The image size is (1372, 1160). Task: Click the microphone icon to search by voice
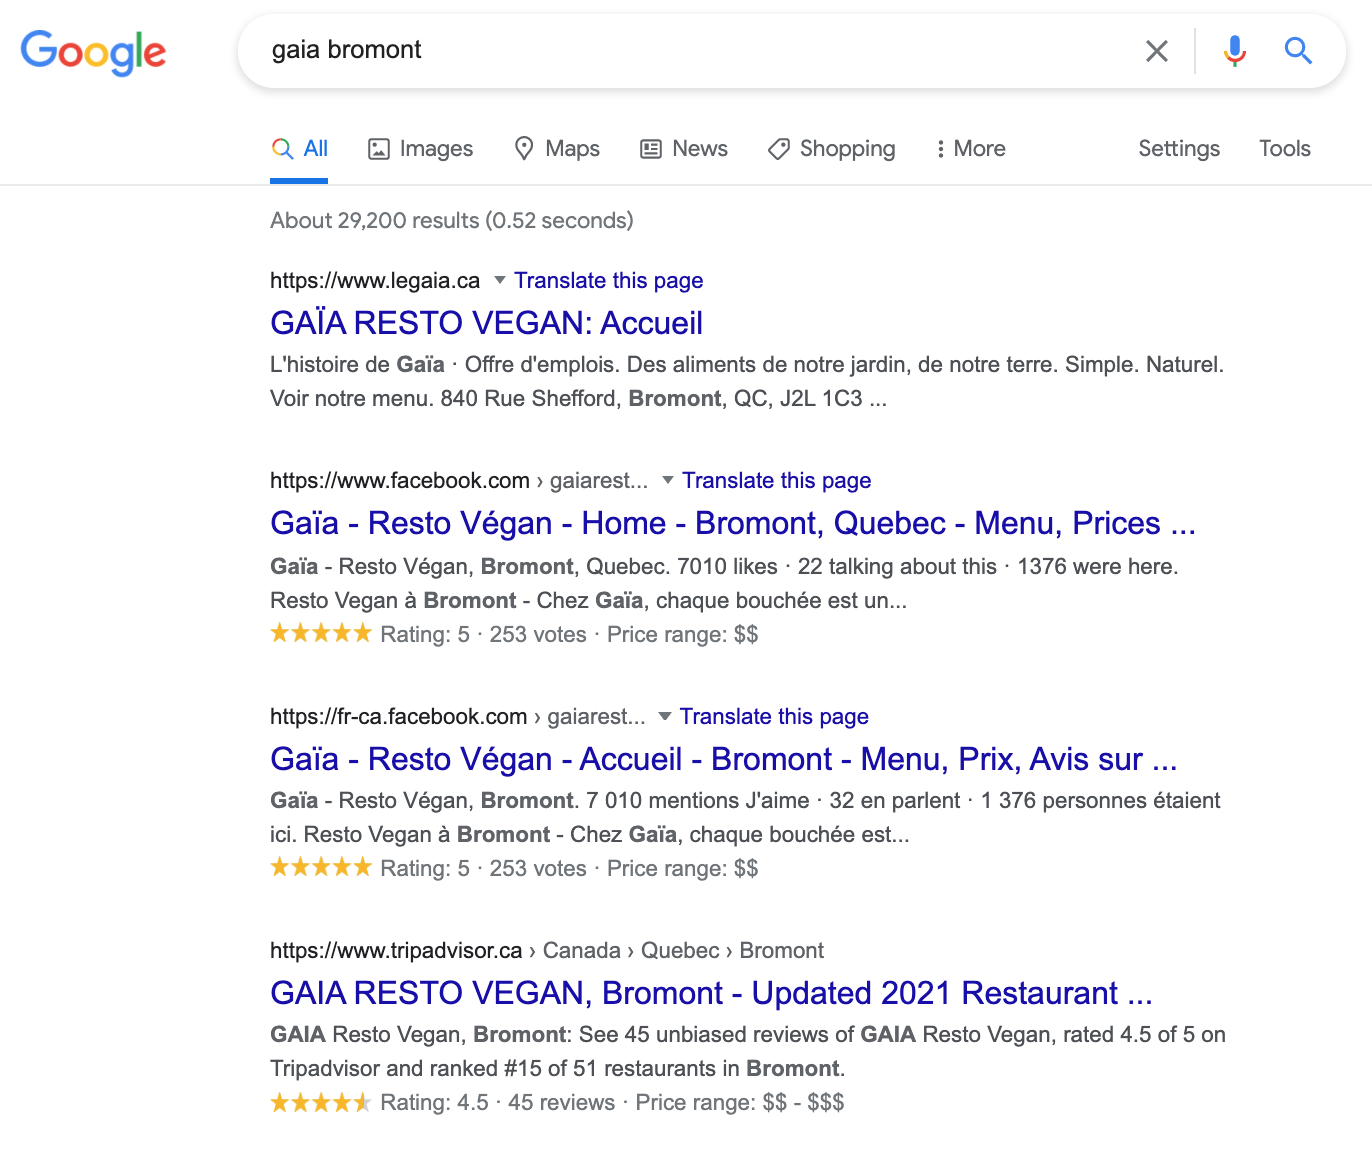1235,50
